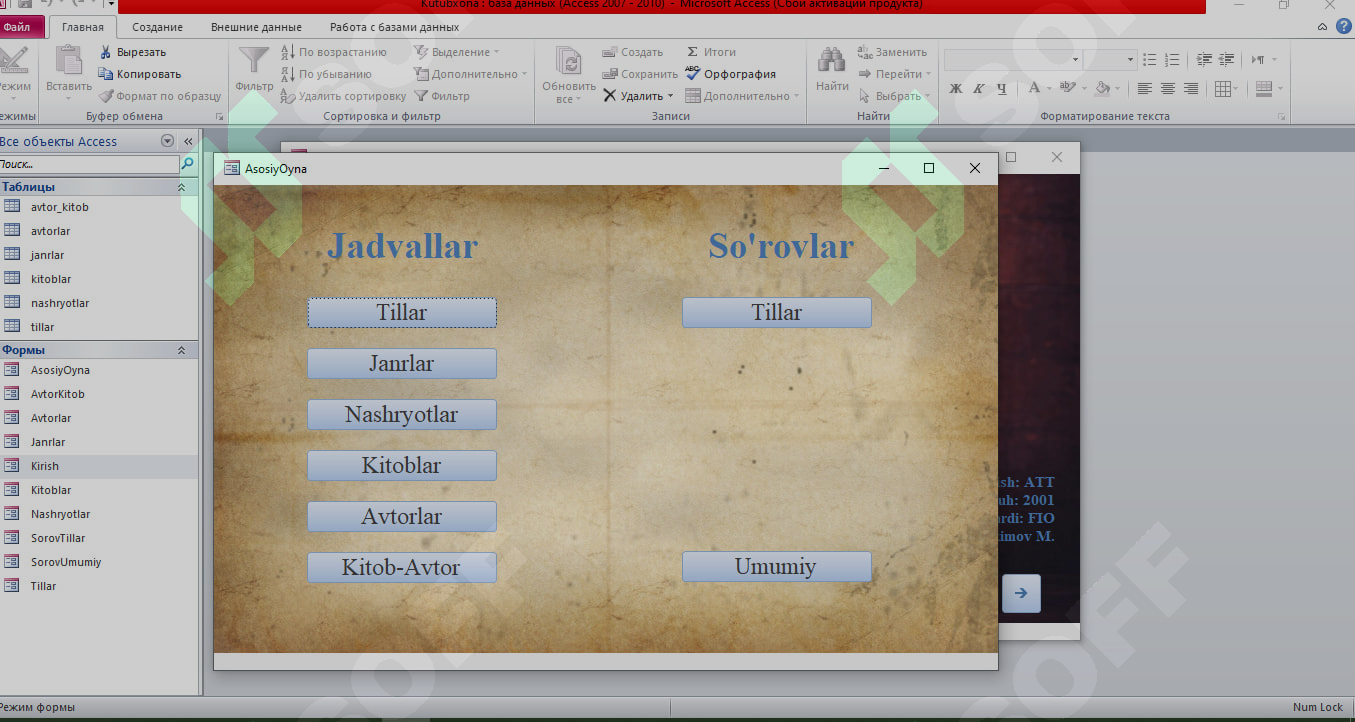This screenshot has width=1355, height=722.
Task: Toggle bold Ж formatting
Action: click(956, 89)
